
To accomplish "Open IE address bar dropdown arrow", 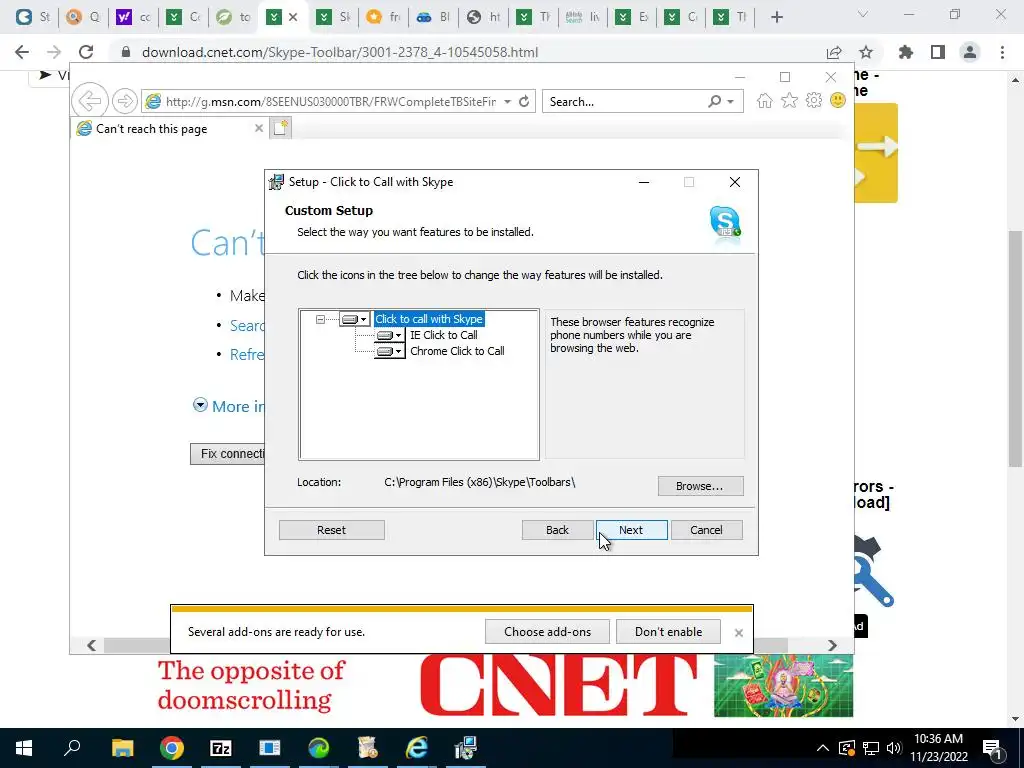I will point(507,102).
